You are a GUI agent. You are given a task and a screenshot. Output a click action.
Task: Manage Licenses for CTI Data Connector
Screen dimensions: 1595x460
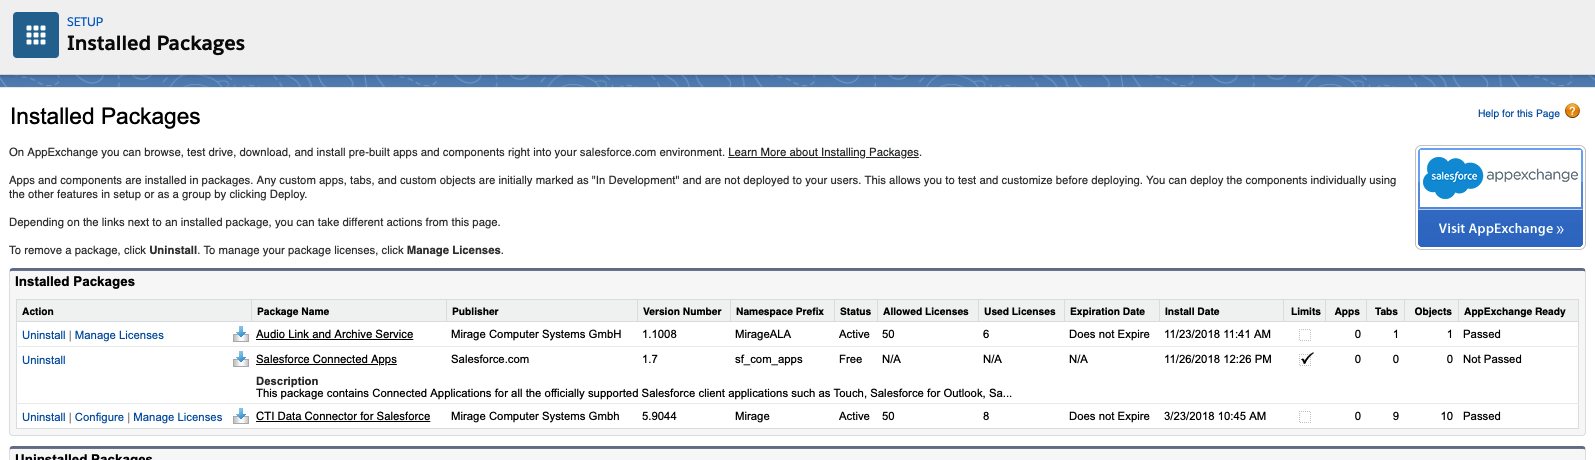click(x=178, y=417)
